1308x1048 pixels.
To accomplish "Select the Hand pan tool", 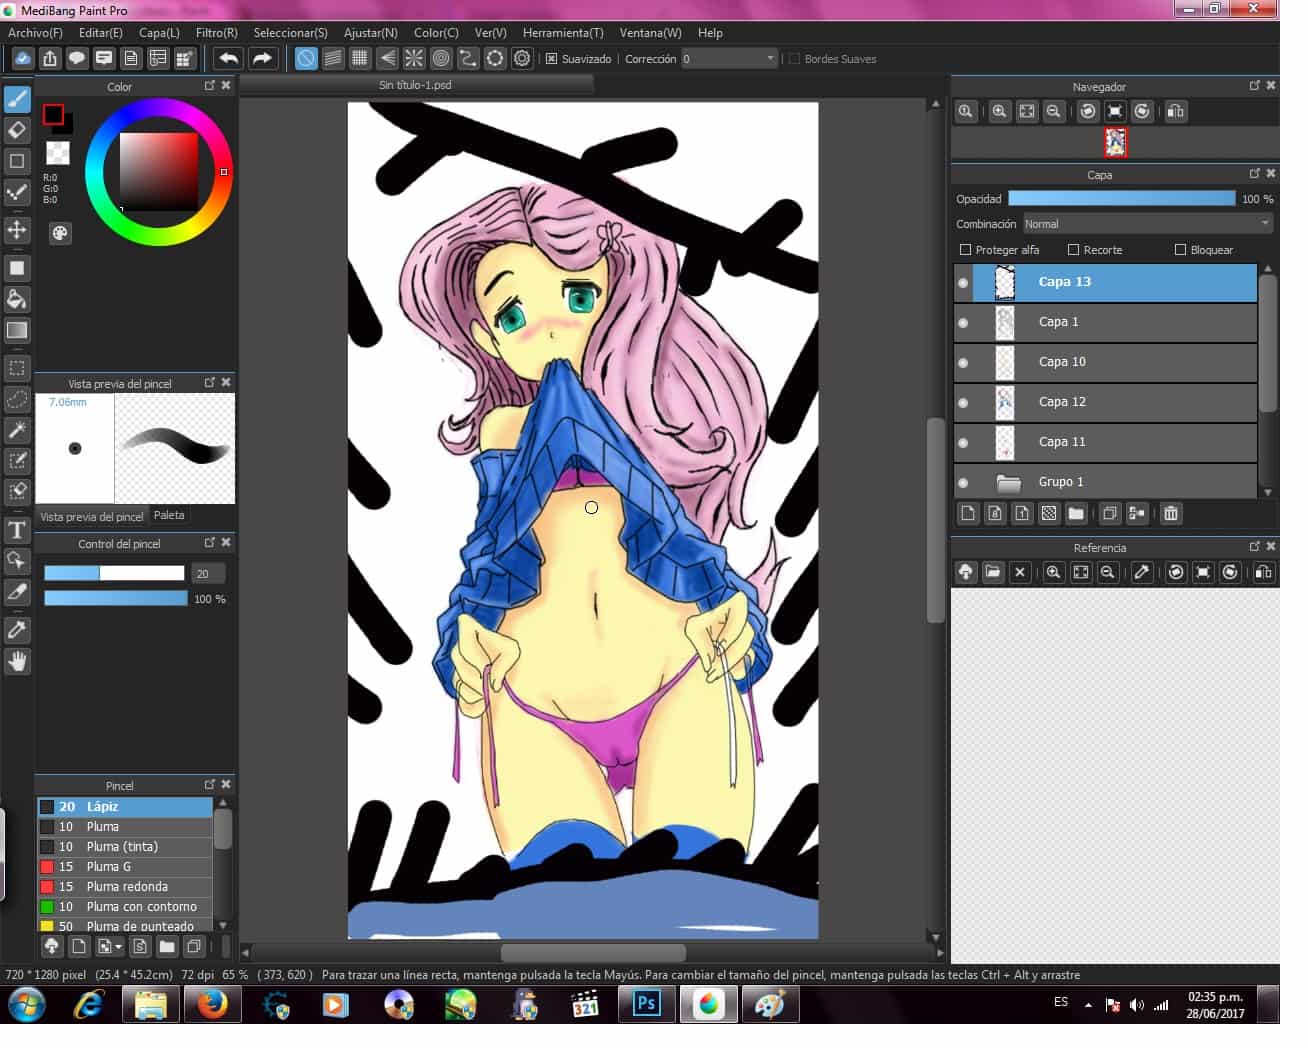I will coord(17,661).
